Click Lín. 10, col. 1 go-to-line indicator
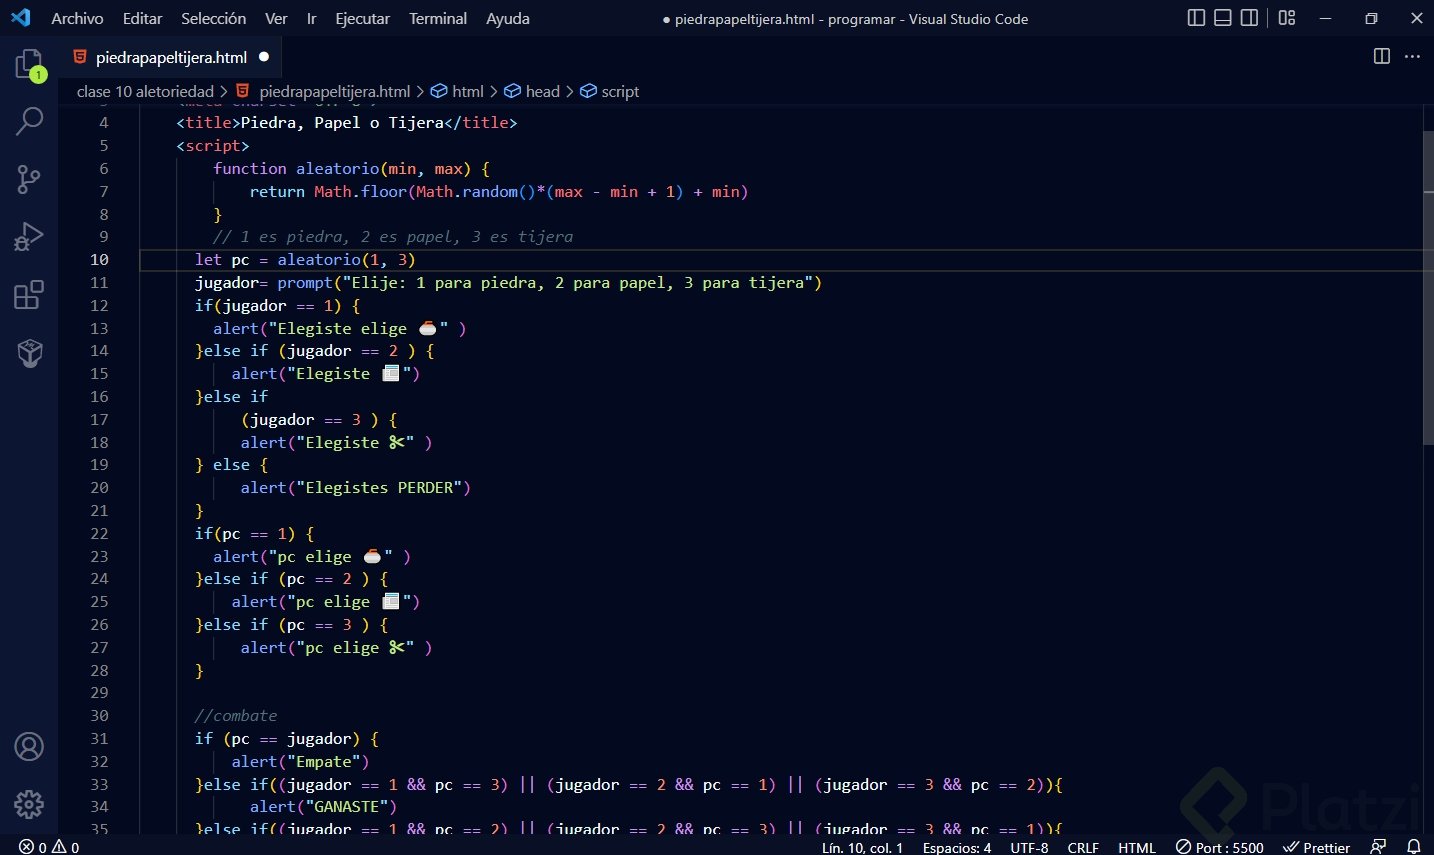 tap(862, 847)
